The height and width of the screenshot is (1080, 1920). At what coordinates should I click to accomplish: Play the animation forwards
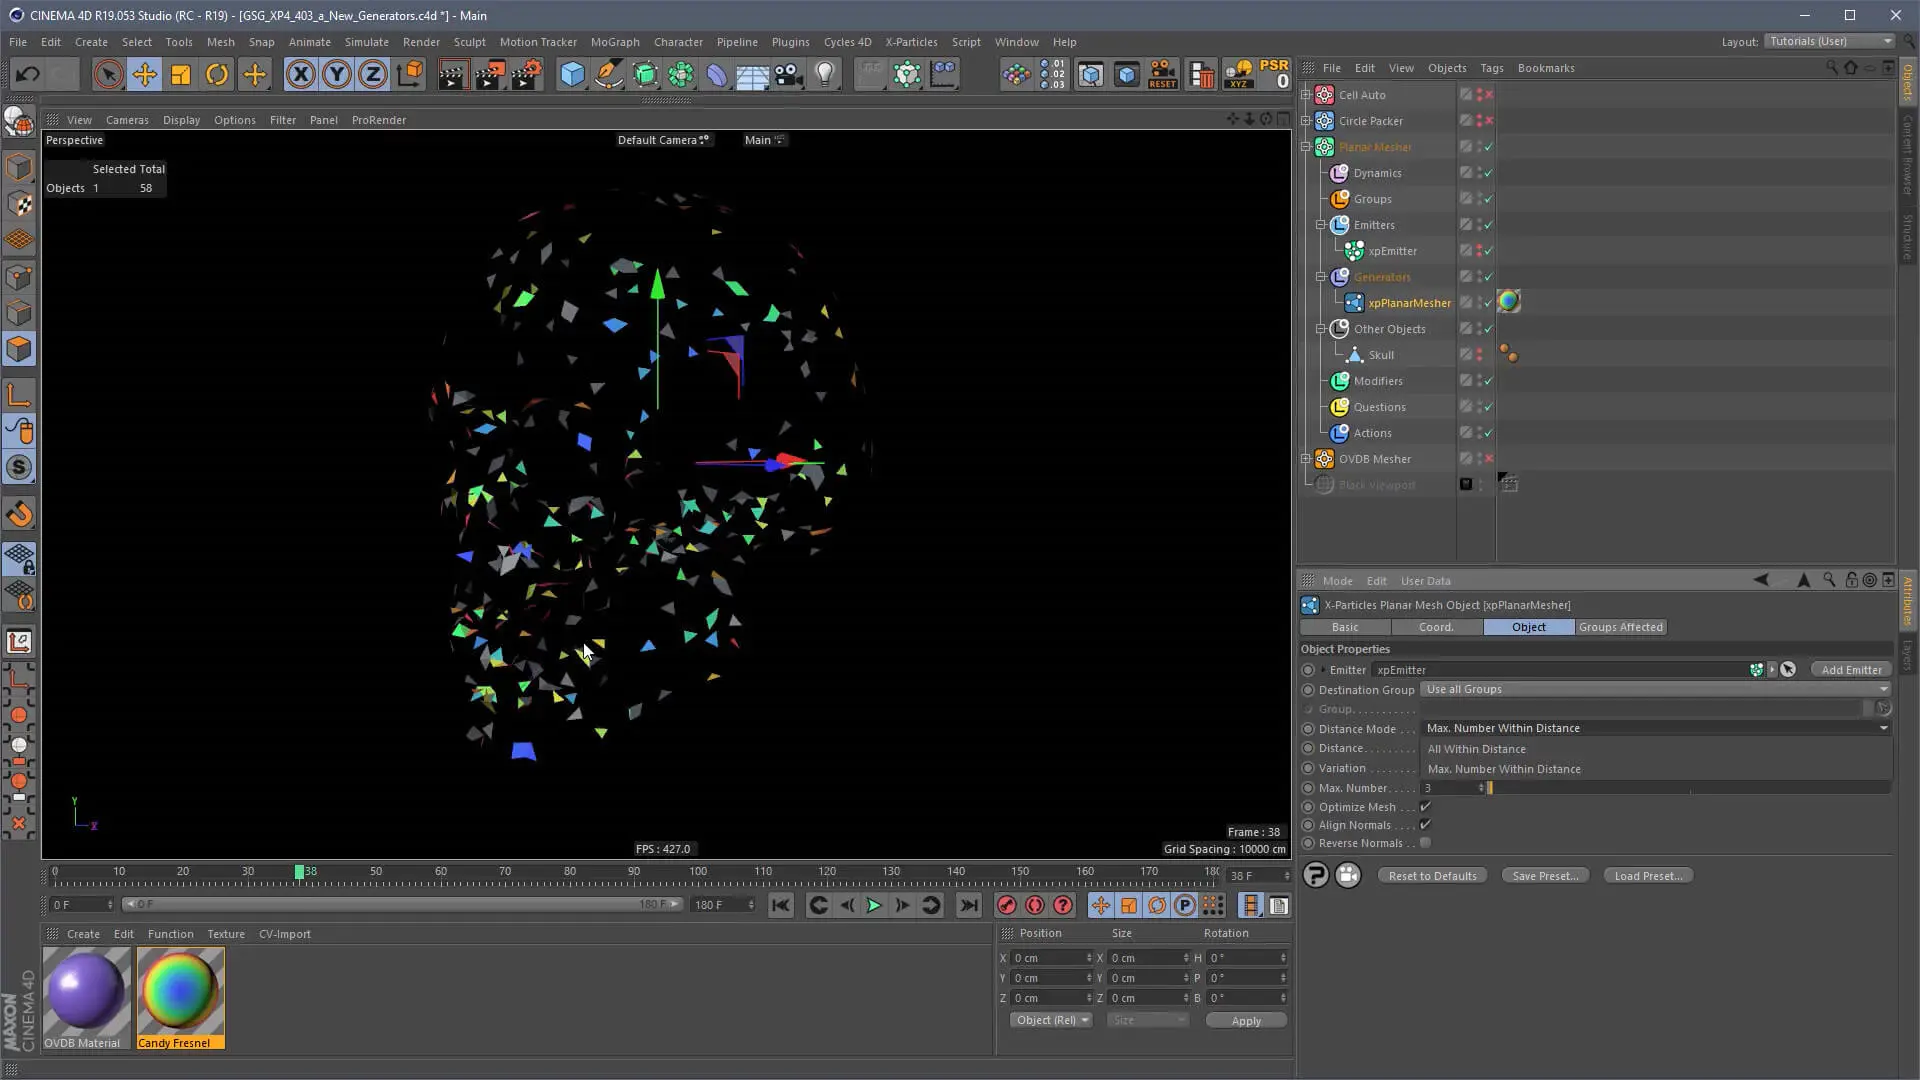874,906
